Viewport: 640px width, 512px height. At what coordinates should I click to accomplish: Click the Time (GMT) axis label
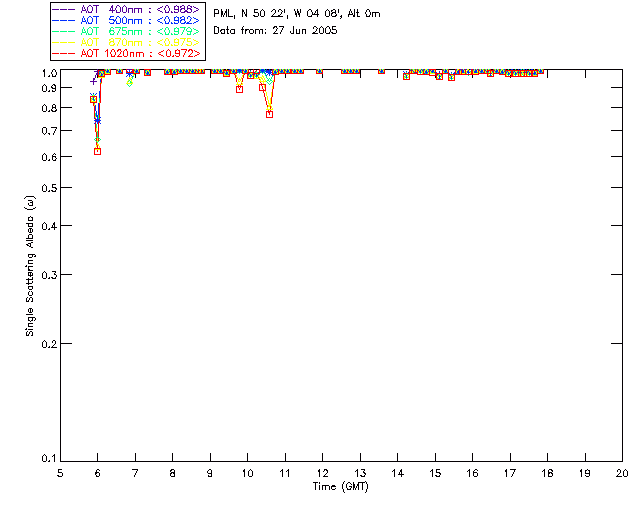pyautogui.click(x=340, y=487)
